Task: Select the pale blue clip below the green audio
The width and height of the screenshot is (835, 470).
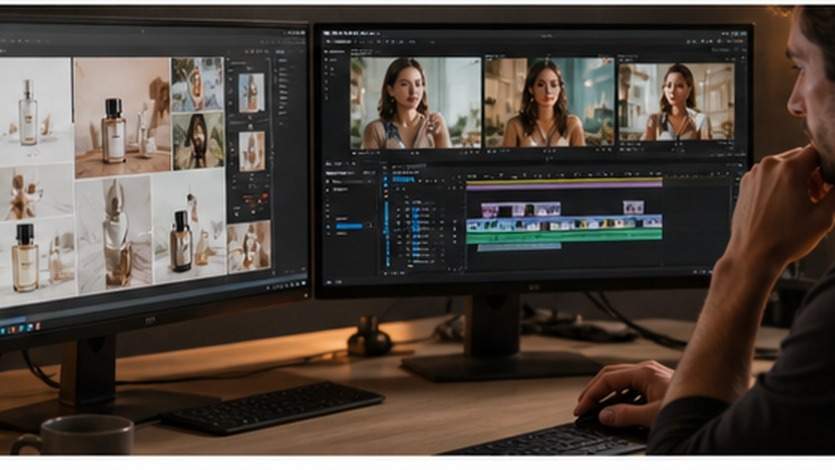Action: (519, 247)
